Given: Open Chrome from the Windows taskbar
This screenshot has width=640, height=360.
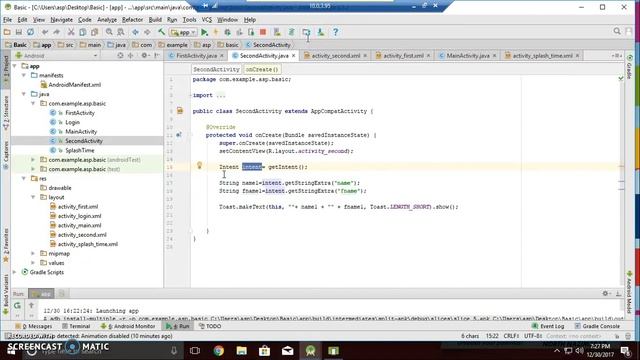Looking at the screenshot, I should [219, 351].
